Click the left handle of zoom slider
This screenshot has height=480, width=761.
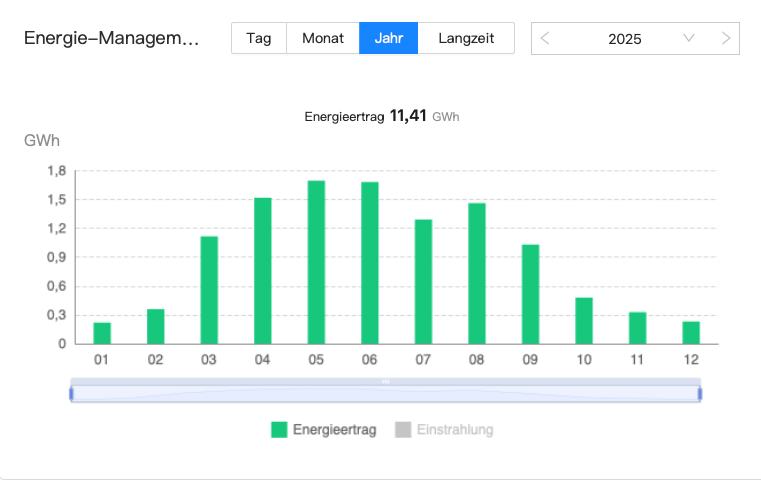(x=71, y=394)
